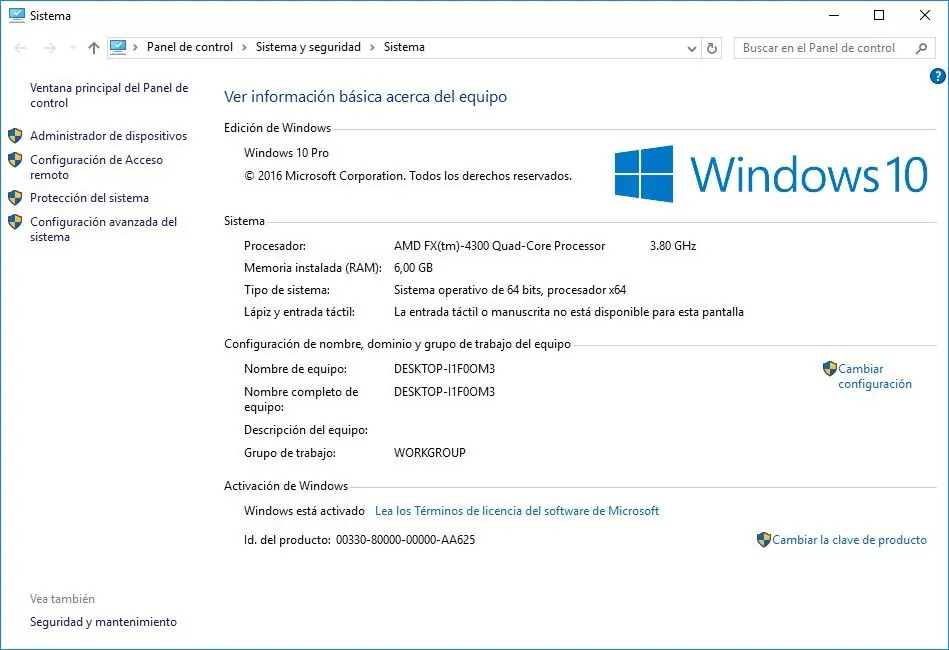Open 'Configuración avanzada del sistema' link
This screenshot has width=949, height=650.
coord(103,229)
